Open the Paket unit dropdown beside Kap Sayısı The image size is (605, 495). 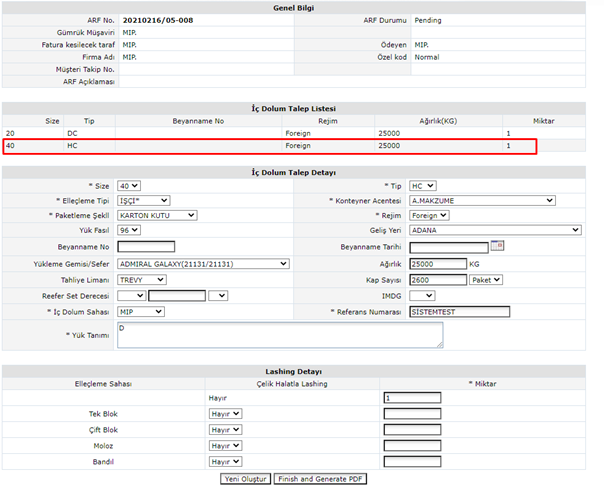coord(486,280)
